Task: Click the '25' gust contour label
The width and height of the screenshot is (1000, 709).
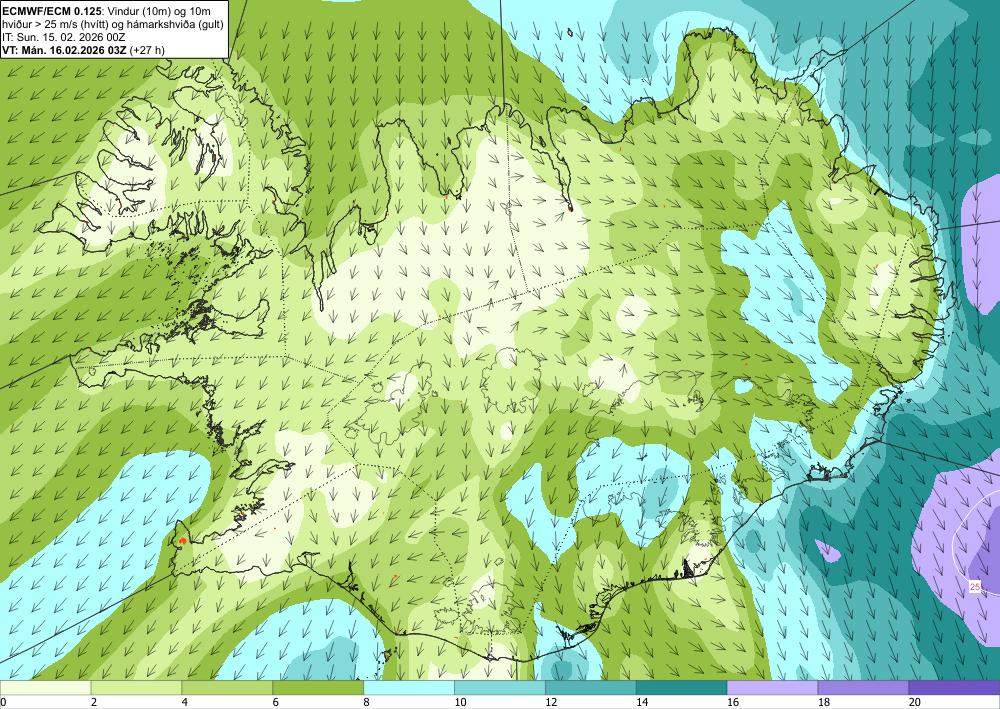Action: [975, 587]
